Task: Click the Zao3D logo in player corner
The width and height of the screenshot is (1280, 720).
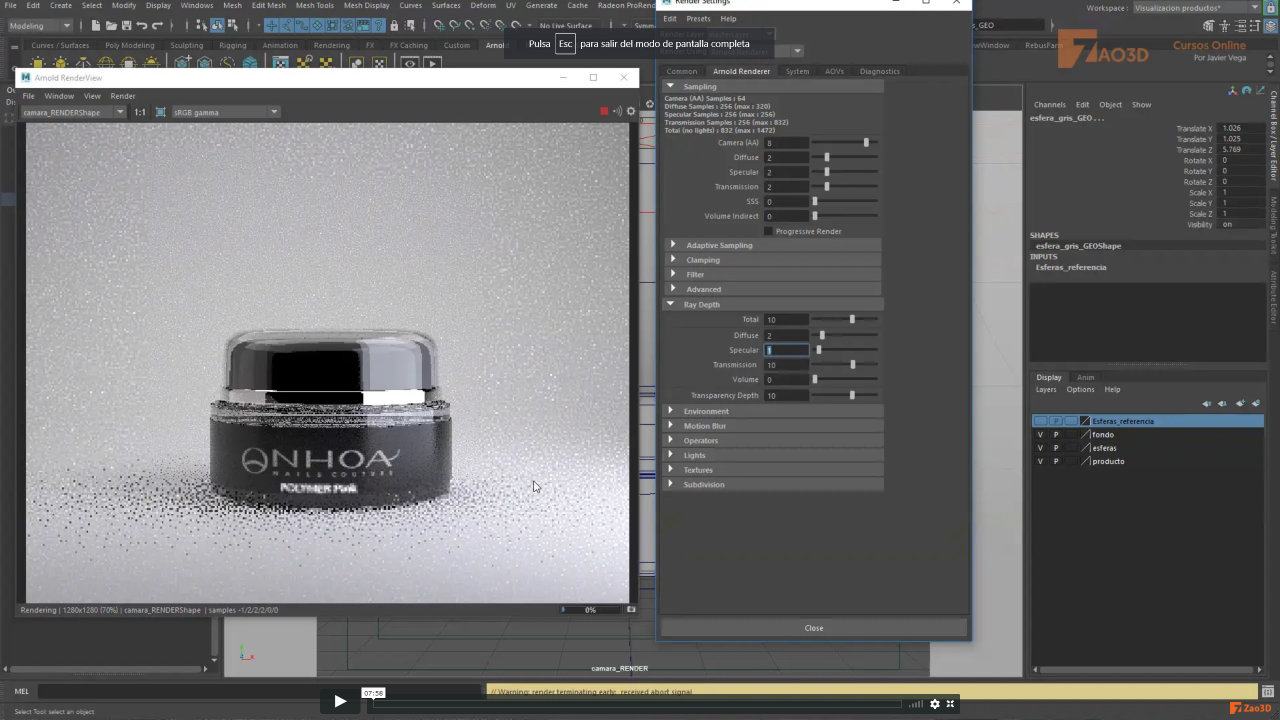Action: pyautogui.click(x=1250, y=708)
